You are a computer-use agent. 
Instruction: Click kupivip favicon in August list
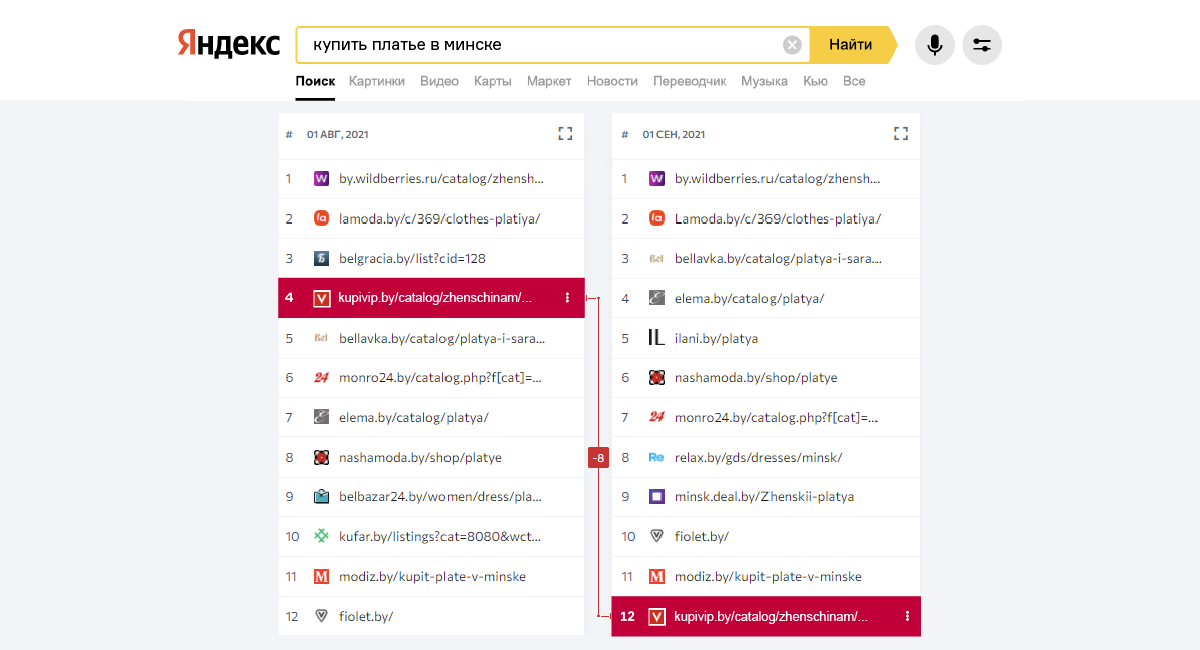pyautogui.click(x=321, y=298)
